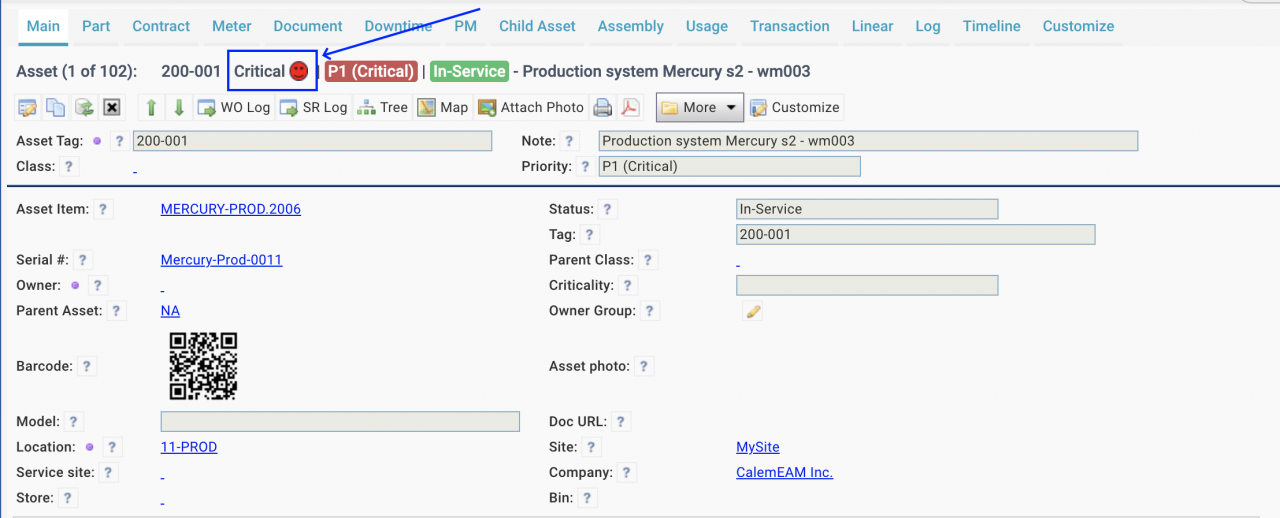Screen dimensions: 1280x518
Task: Select the Timeline tab
Action: click(991, 26)
